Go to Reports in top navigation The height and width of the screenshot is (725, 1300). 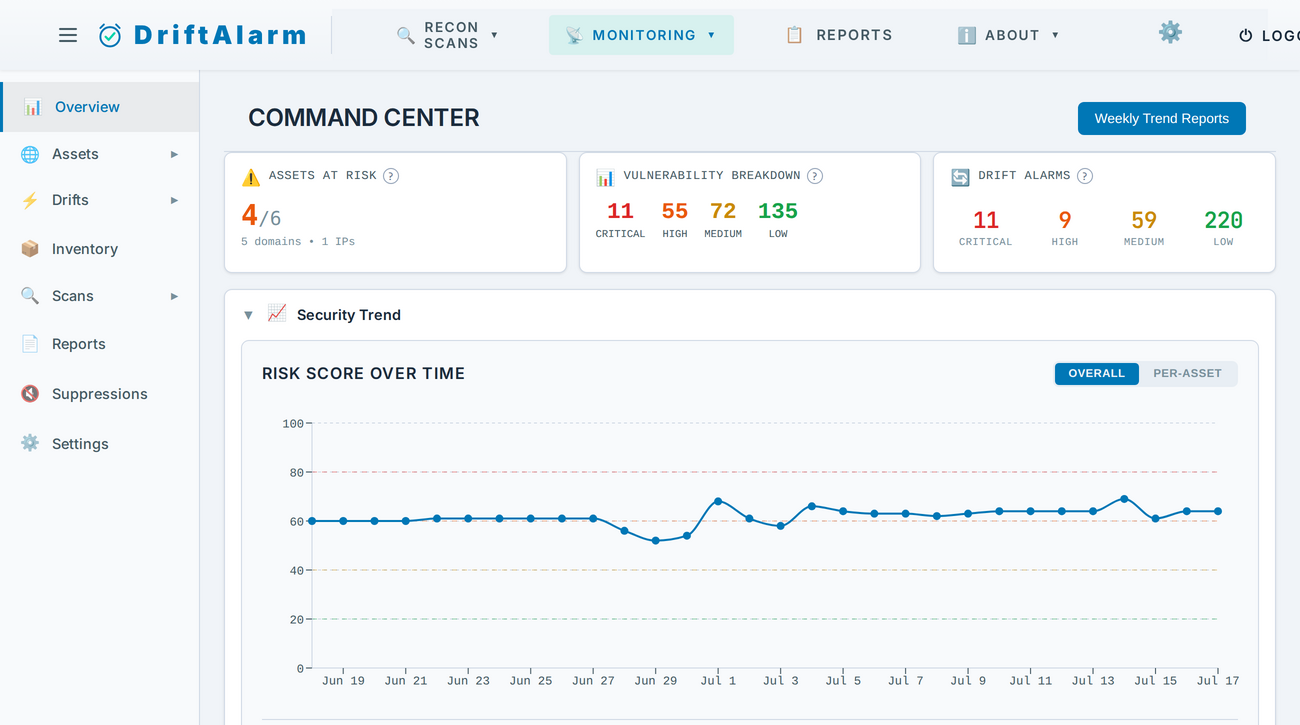[x=838, y=35]
